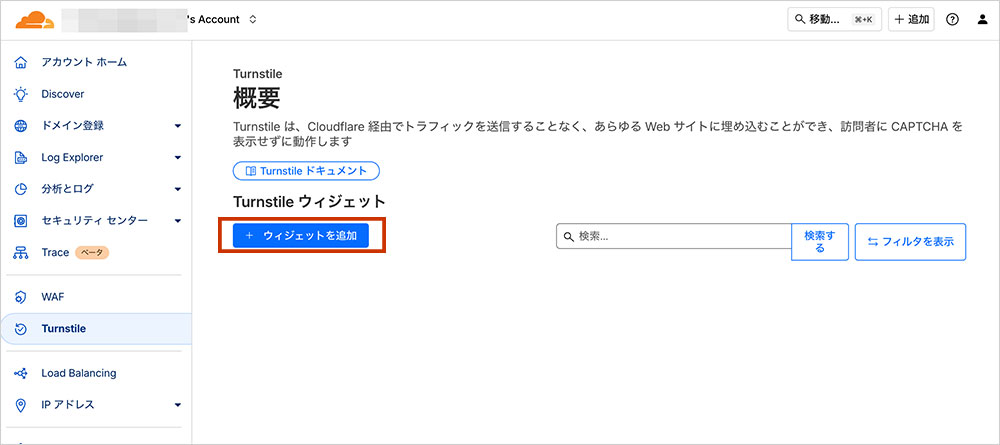The height and width of the screenshot is (445, 1000).
Task: Select Turnstile in the sidebar
Action: click(x=63, y=329)
